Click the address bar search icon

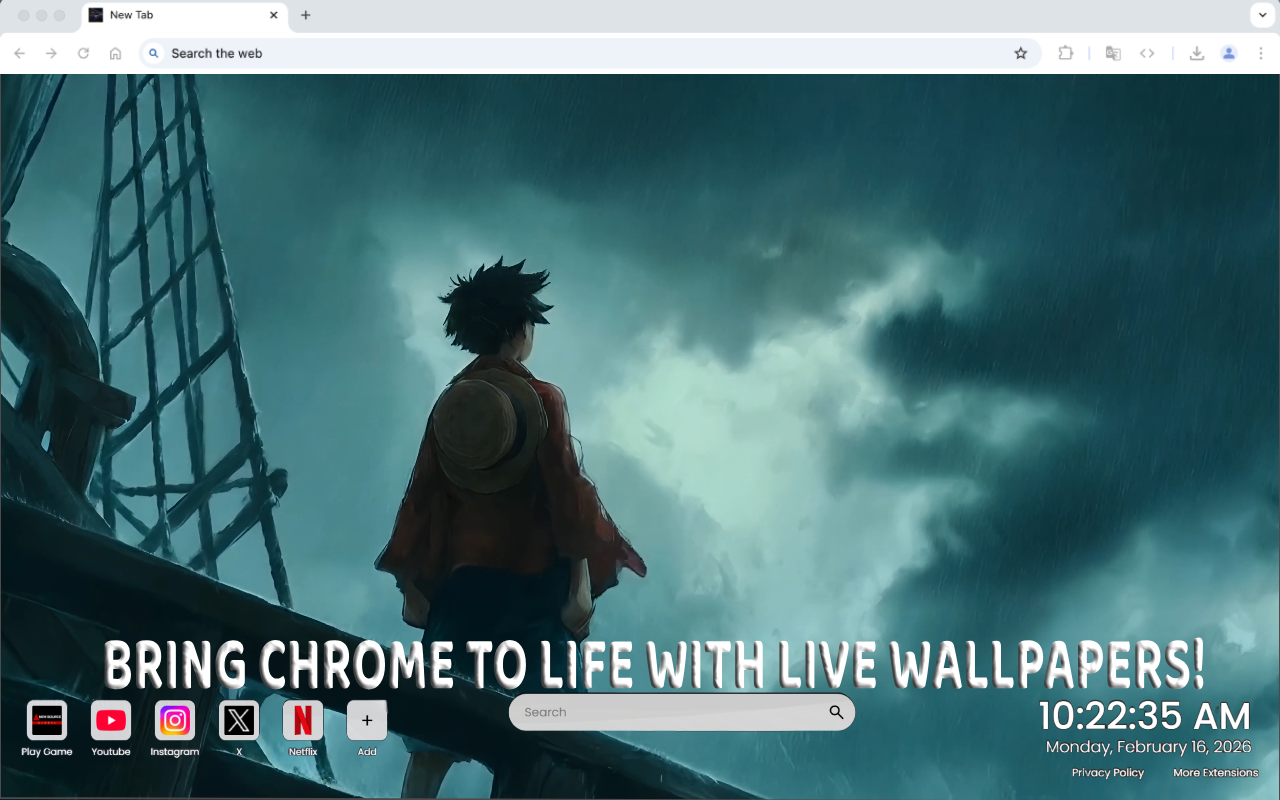coord(153,53)
